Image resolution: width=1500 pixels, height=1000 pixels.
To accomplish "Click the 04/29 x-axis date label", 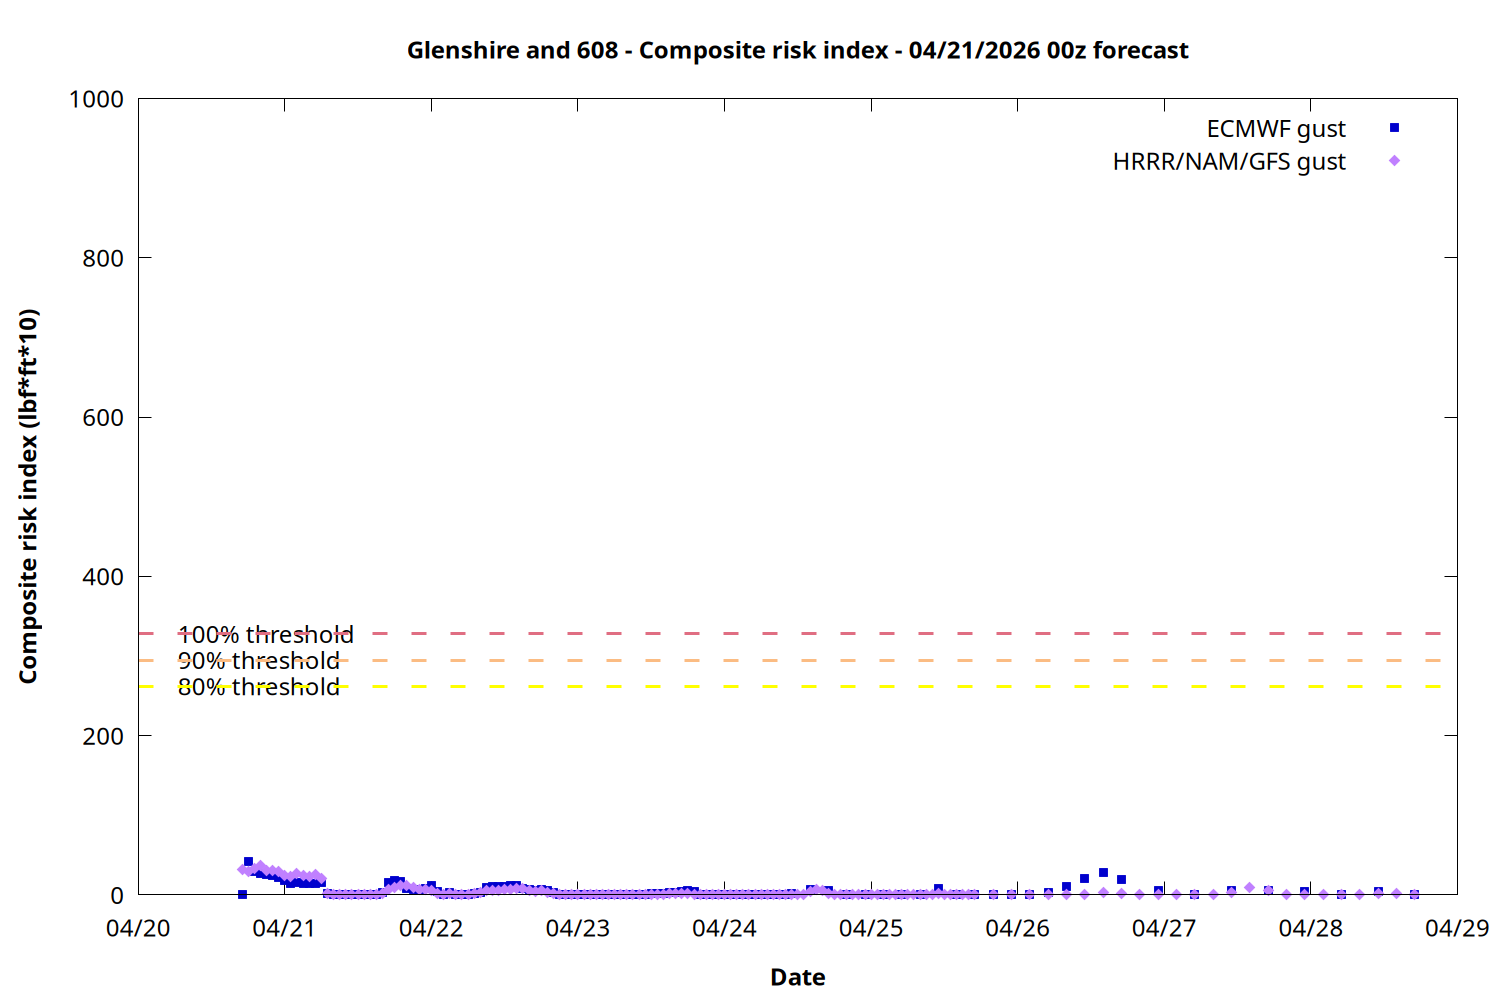I will (x=1457, y=928).
